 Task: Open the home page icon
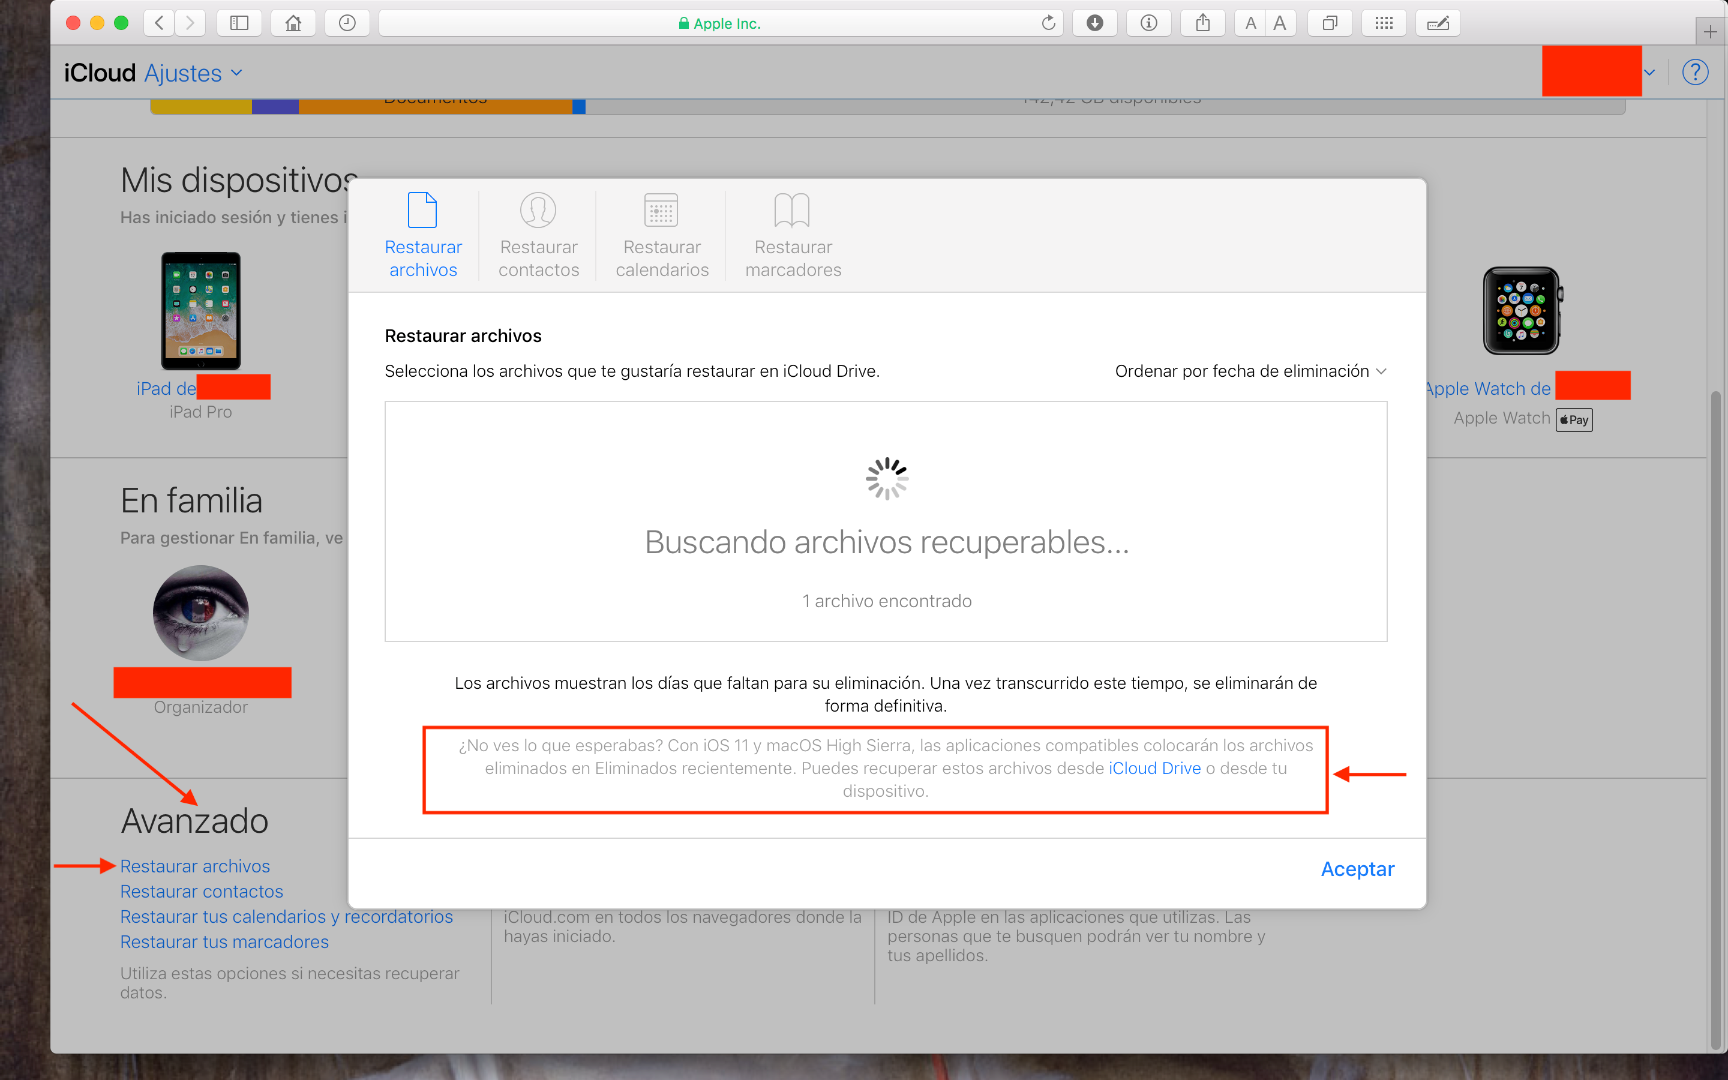coord(293,23)
